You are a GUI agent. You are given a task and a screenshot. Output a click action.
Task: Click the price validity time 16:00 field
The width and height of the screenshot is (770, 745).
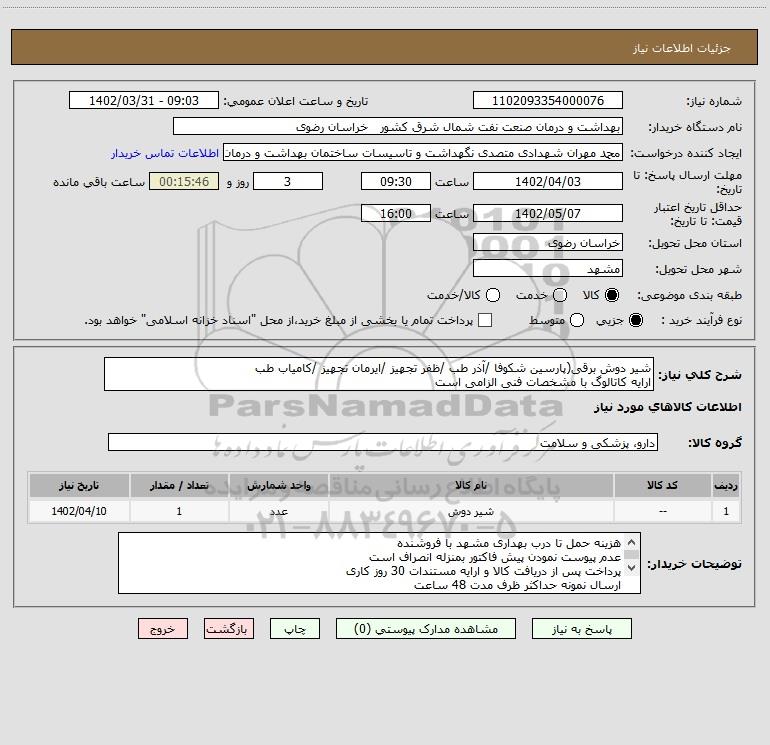point(396,213)
